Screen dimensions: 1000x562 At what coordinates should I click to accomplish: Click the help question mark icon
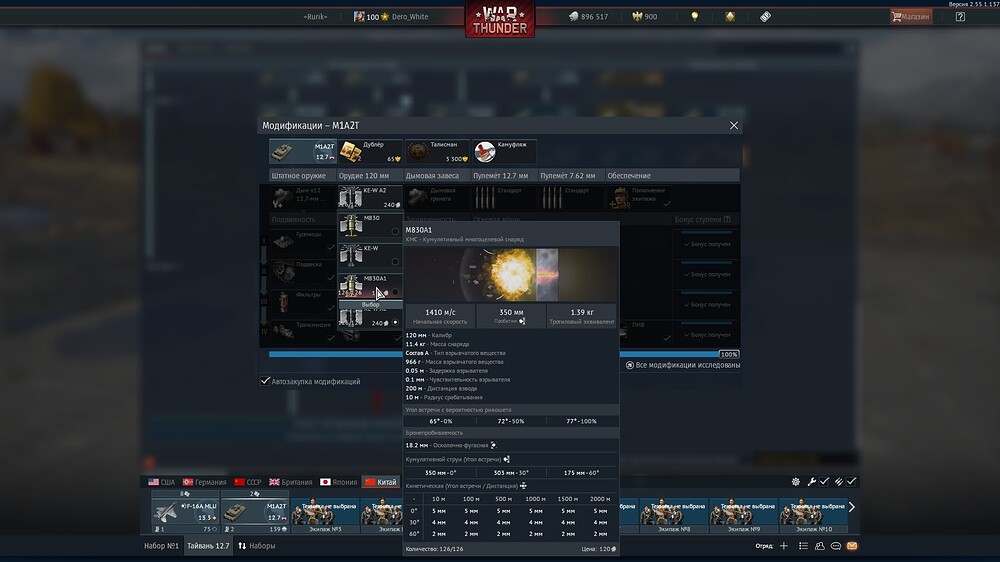point(960,17)
